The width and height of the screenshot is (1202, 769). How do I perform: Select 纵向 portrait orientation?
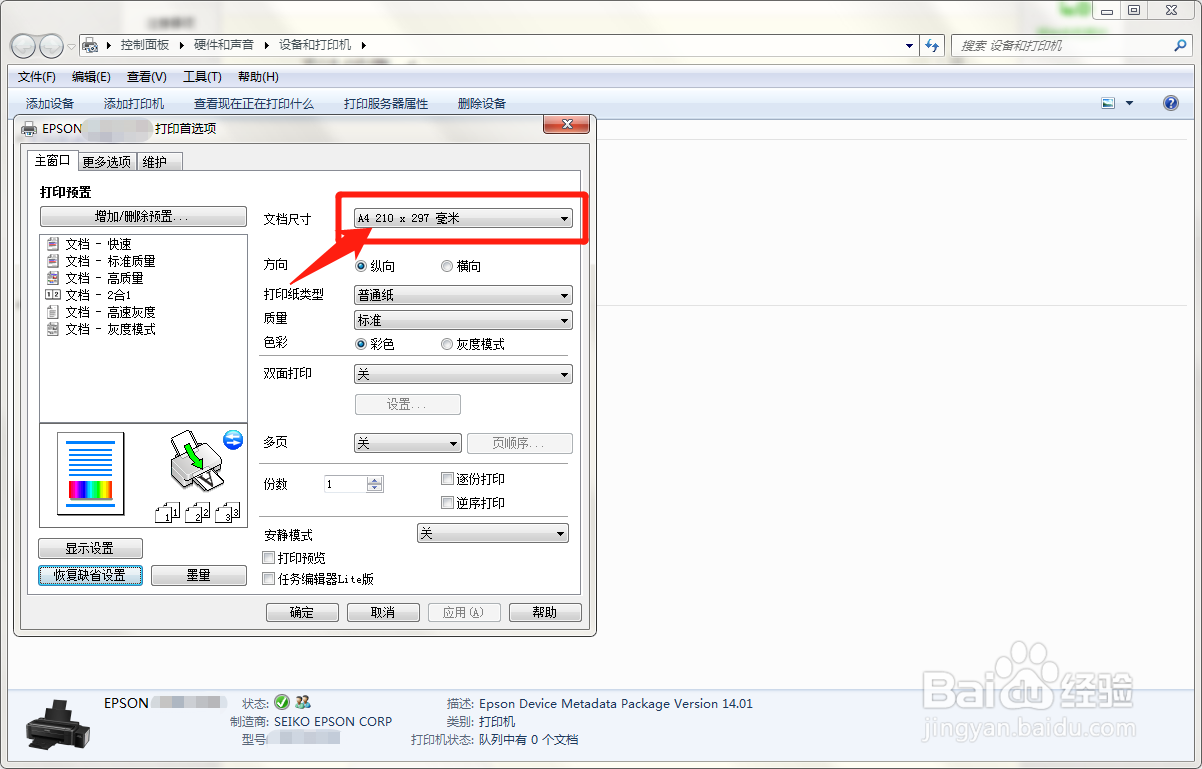376,266
